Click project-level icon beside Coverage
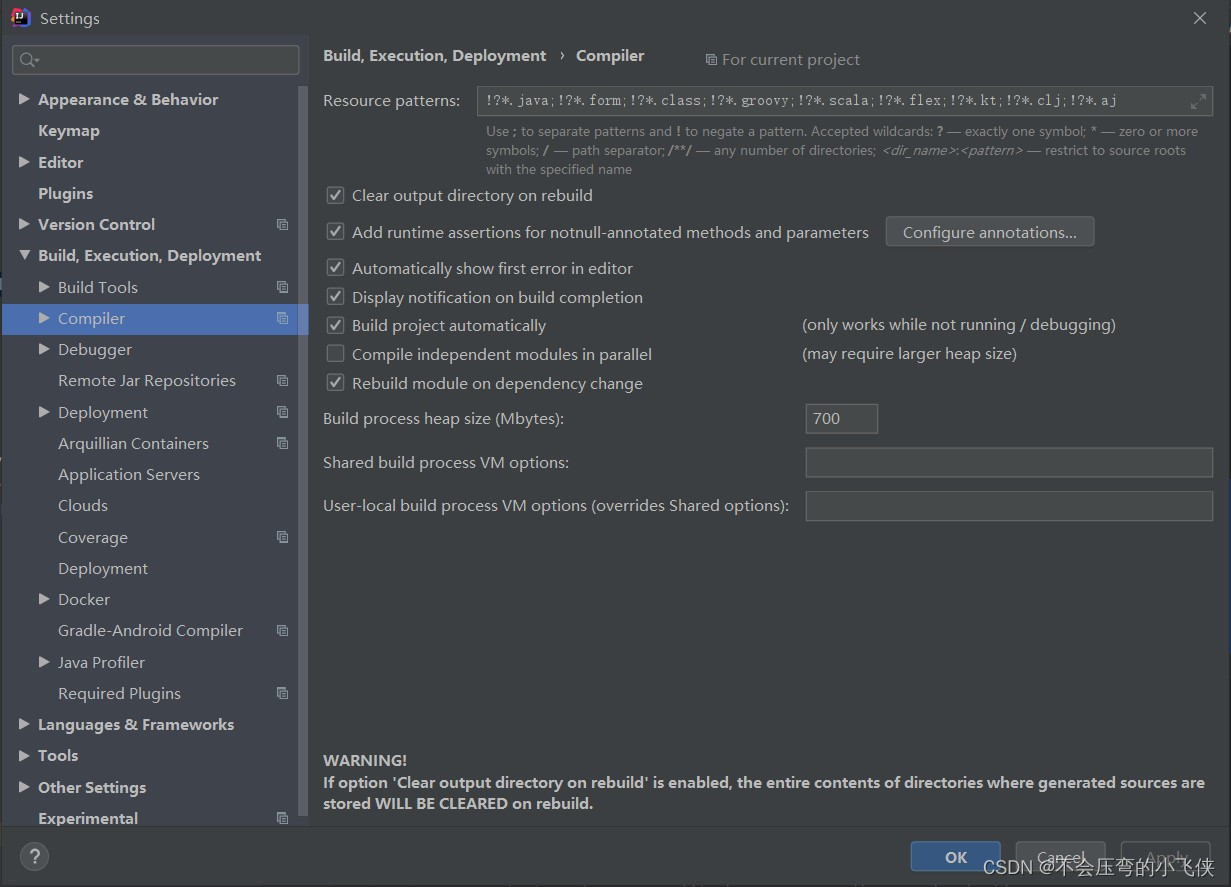Image resolution: width=1231 pixels, height=887 pixels. tap(282, 537)
